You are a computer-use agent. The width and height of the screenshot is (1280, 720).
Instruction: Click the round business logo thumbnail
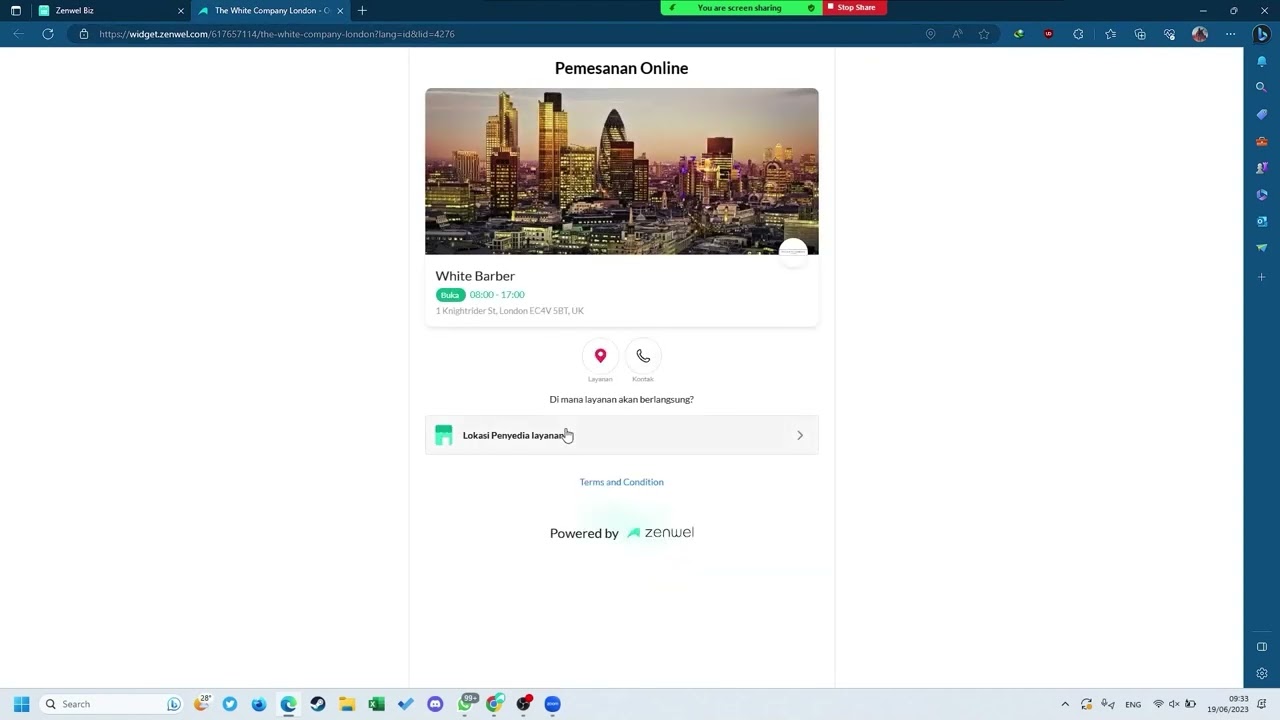[793, 252]
